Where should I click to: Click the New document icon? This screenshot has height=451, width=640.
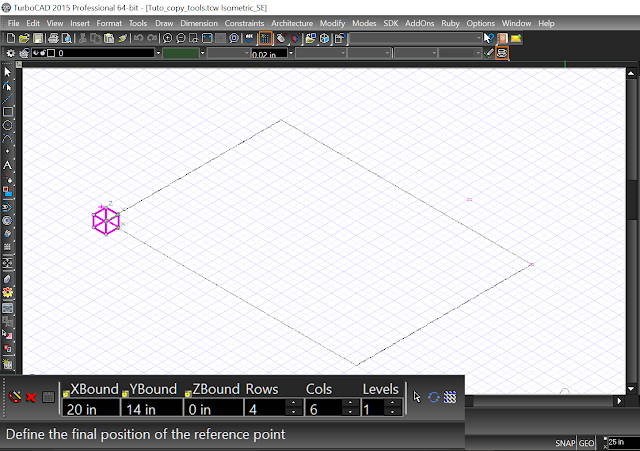click(x=11, y=38)
